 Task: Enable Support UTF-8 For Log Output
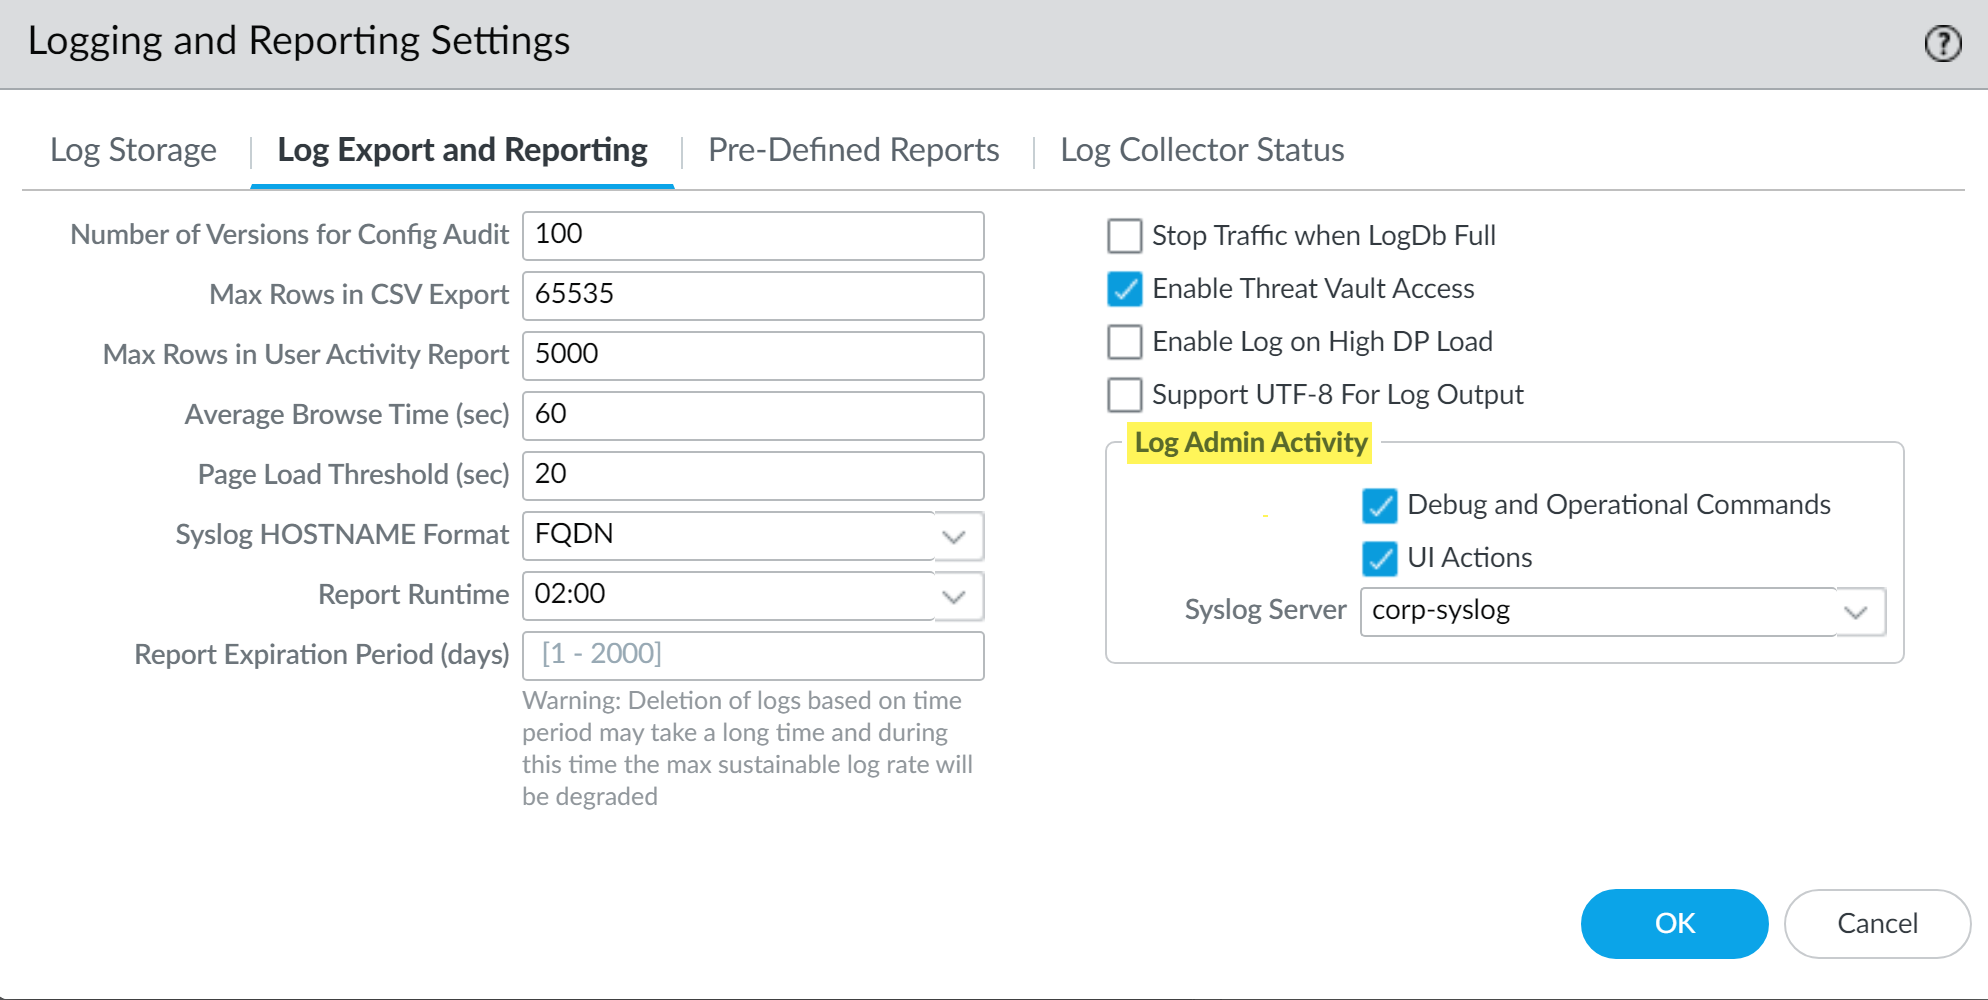coord(1125,395)
